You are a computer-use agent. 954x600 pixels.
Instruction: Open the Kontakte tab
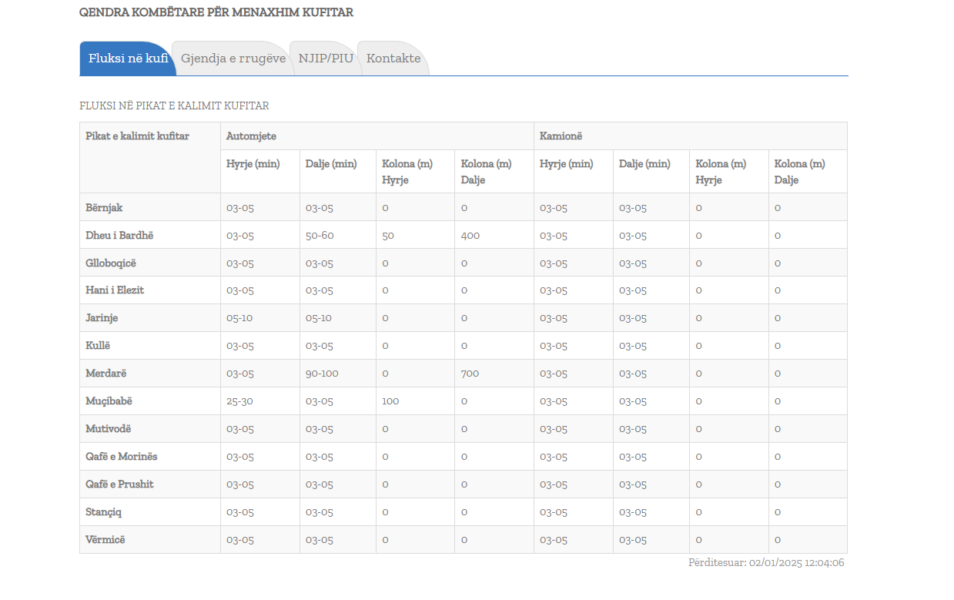point(393,58)
